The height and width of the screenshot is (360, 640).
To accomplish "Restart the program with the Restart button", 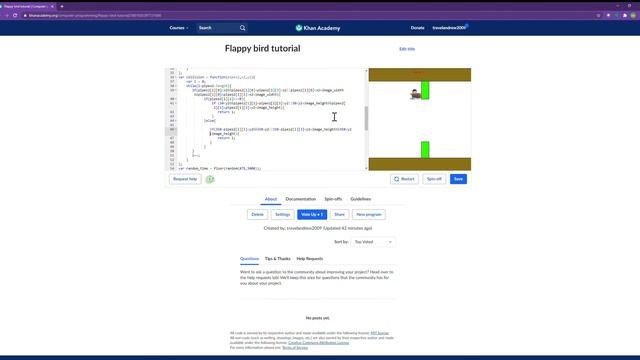I will (x=404, y=179).
